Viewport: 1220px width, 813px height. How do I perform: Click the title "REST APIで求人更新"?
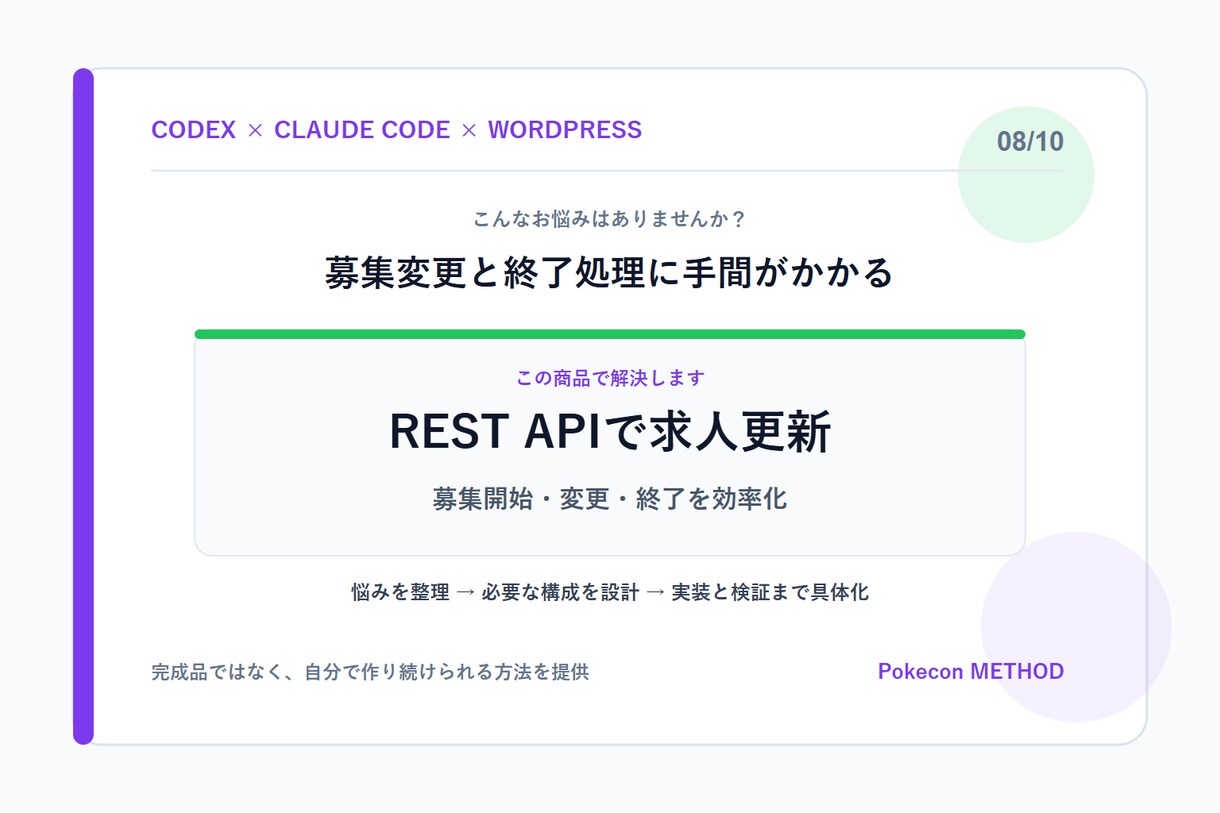coord(610,433)
